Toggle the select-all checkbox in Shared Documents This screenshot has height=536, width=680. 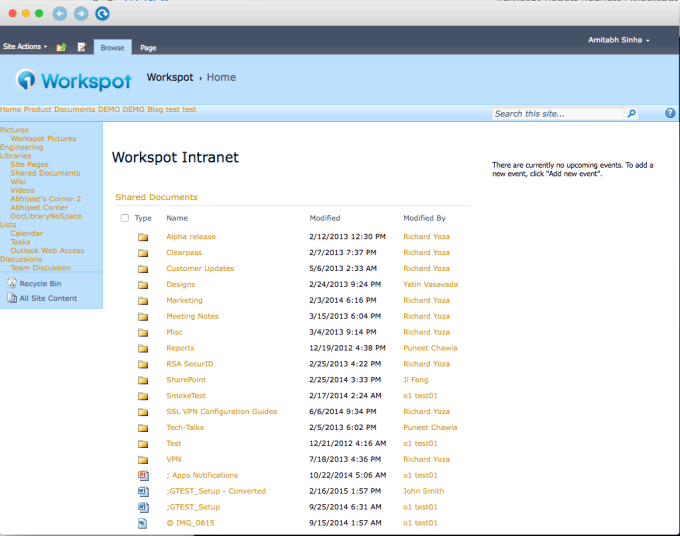pyautogui.click(x=124, y=218)
